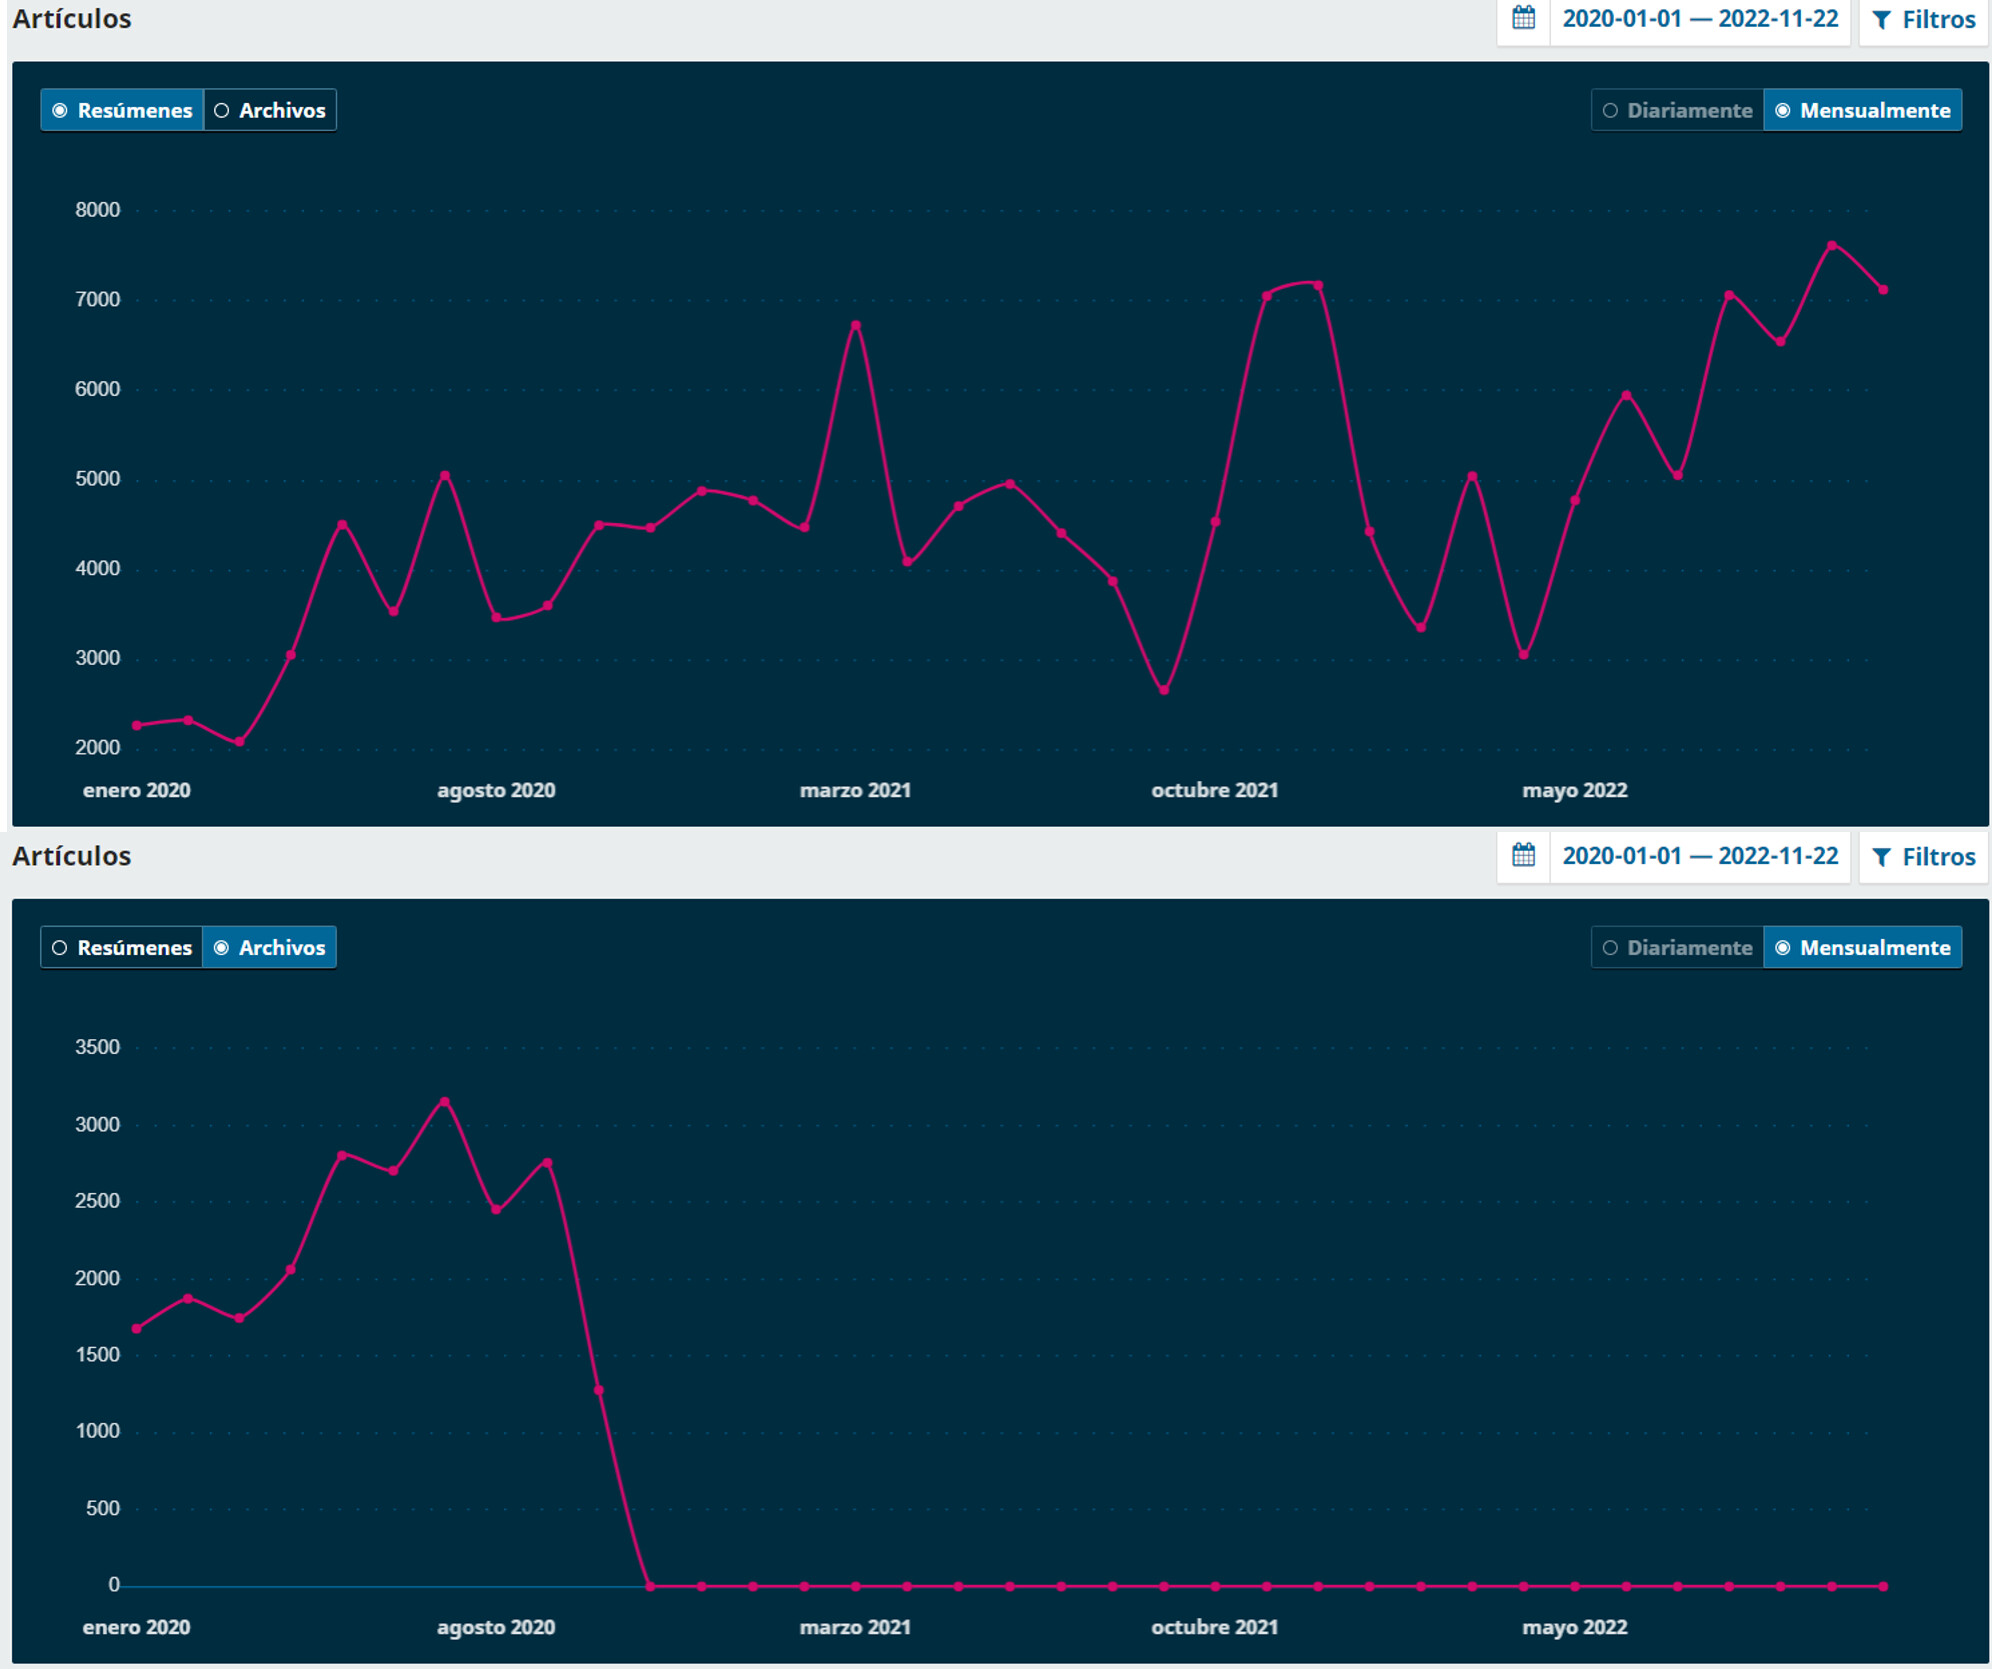Image resolution: width=1992 pixels, height=1669 pixels.
Task: Open the date range selector in the bottom panel
Action: [x=1700, y=856]
